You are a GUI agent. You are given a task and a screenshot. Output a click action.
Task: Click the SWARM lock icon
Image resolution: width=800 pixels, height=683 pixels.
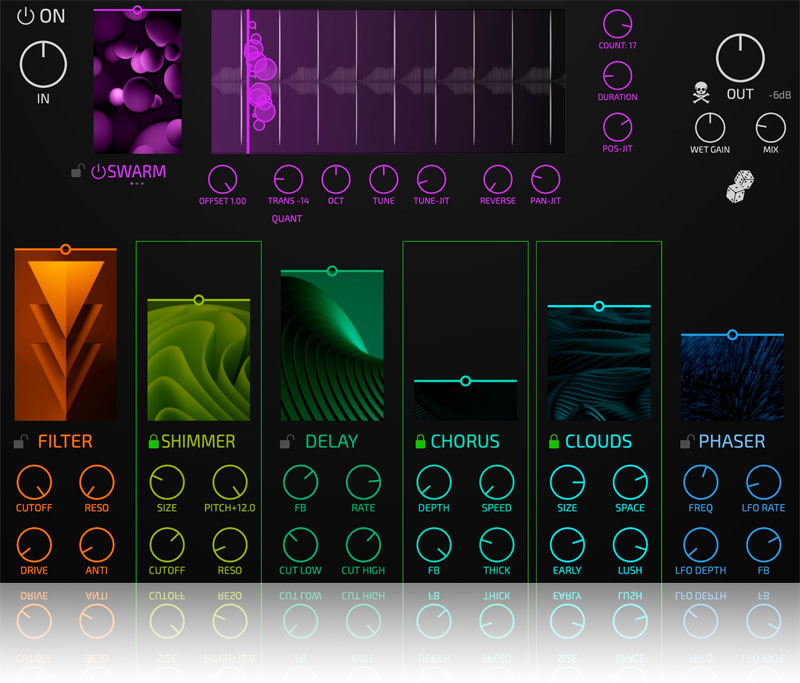(77, 172)
